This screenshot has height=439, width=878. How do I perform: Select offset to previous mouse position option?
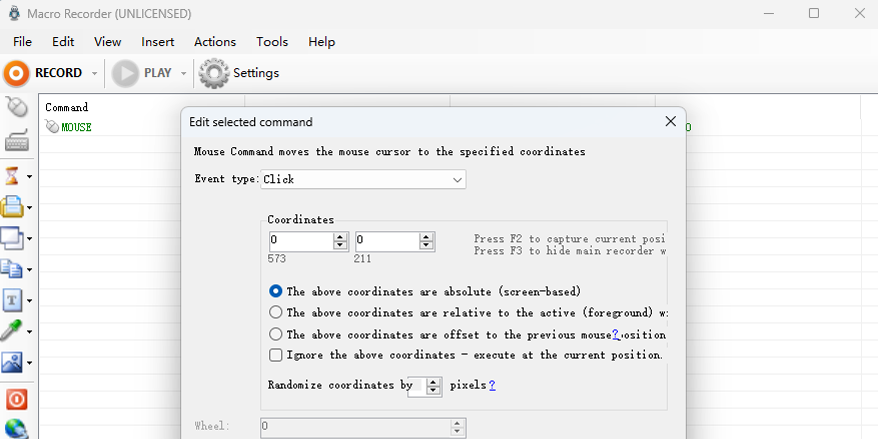pos(275,334)
